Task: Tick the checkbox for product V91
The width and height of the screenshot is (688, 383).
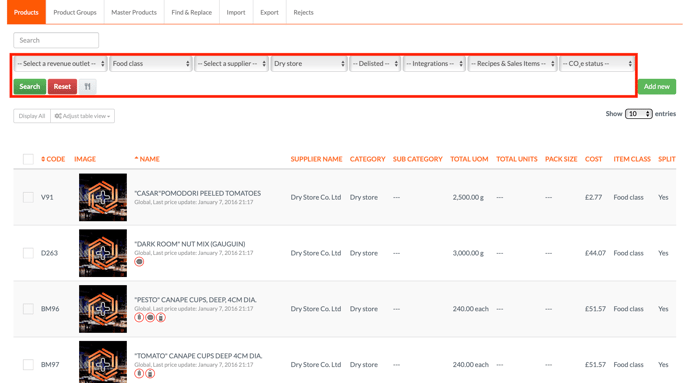Action: [x=28, y=197]
